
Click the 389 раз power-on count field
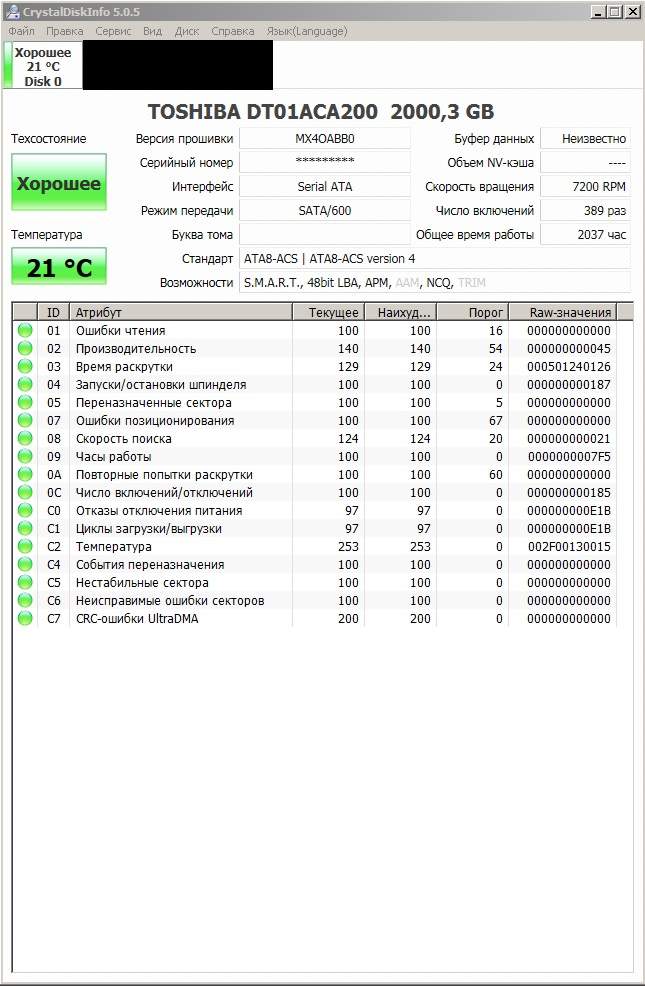pos(585,210)
